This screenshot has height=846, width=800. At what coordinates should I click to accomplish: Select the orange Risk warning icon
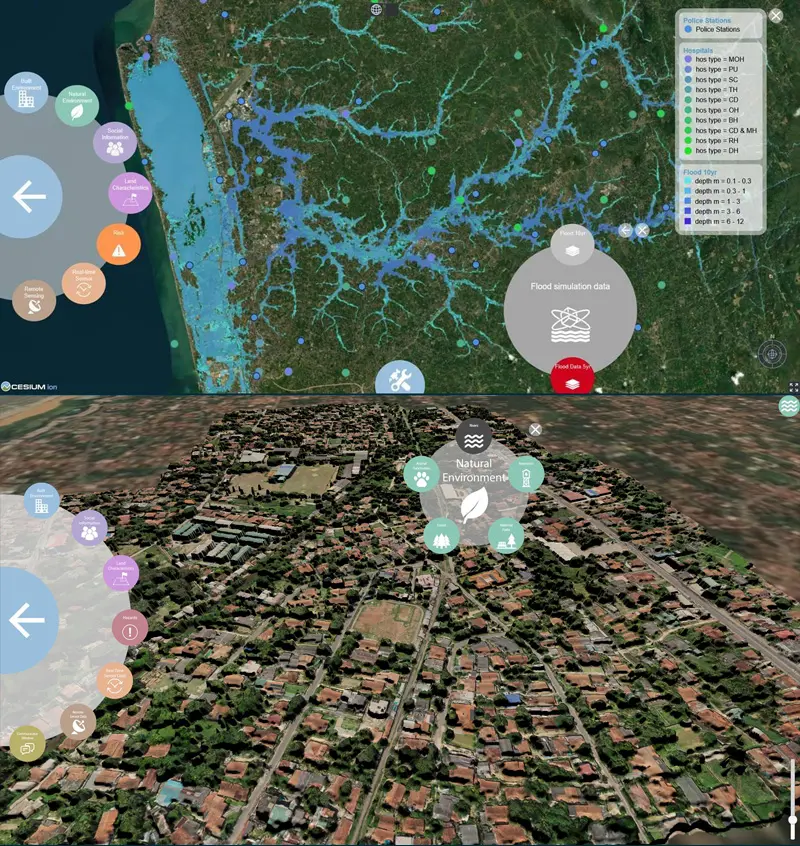[118, 244]
